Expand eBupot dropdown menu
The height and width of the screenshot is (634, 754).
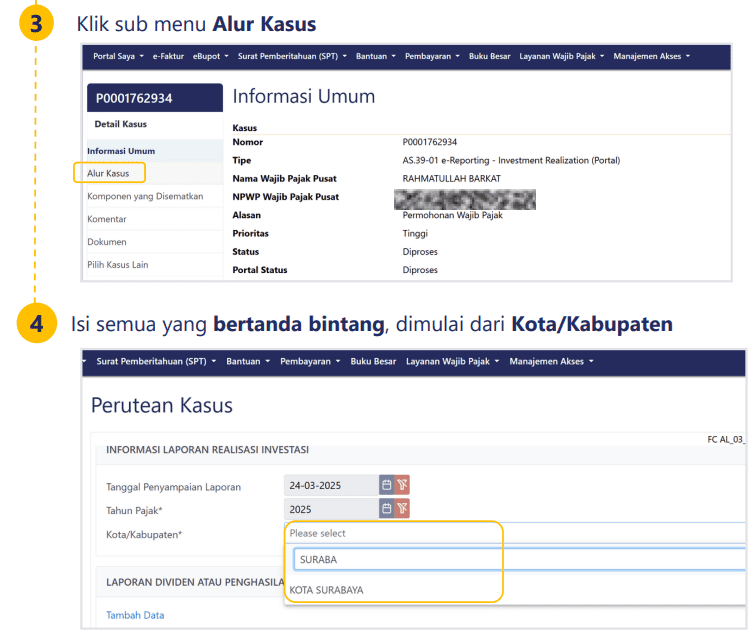point(211,56)
